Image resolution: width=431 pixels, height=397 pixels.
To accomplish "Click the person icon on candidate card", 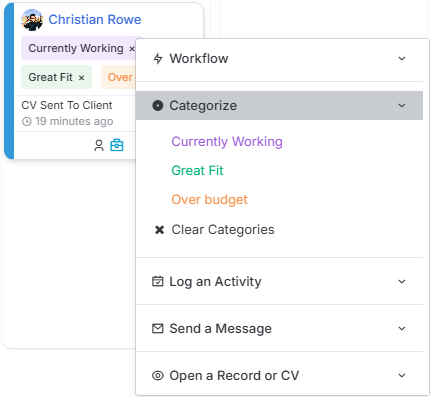I will point(99,145).
